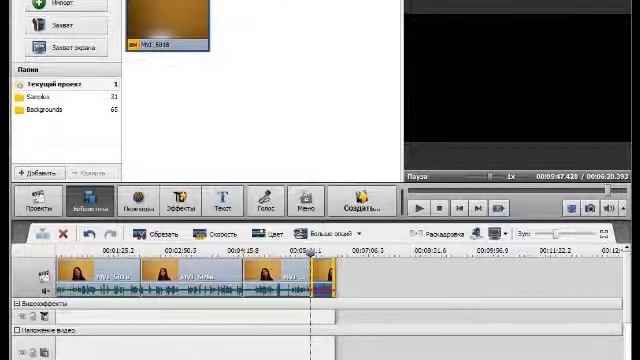Click the zoom-to-fit icon on timeline
The image size is (640, 360).
tap(604, 234)
